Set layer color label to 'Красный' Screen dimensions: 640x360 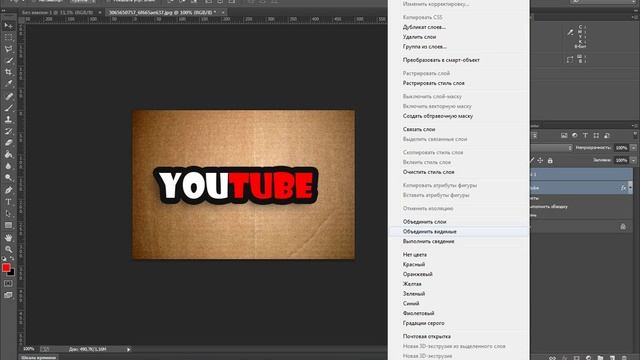pos(413,264)
